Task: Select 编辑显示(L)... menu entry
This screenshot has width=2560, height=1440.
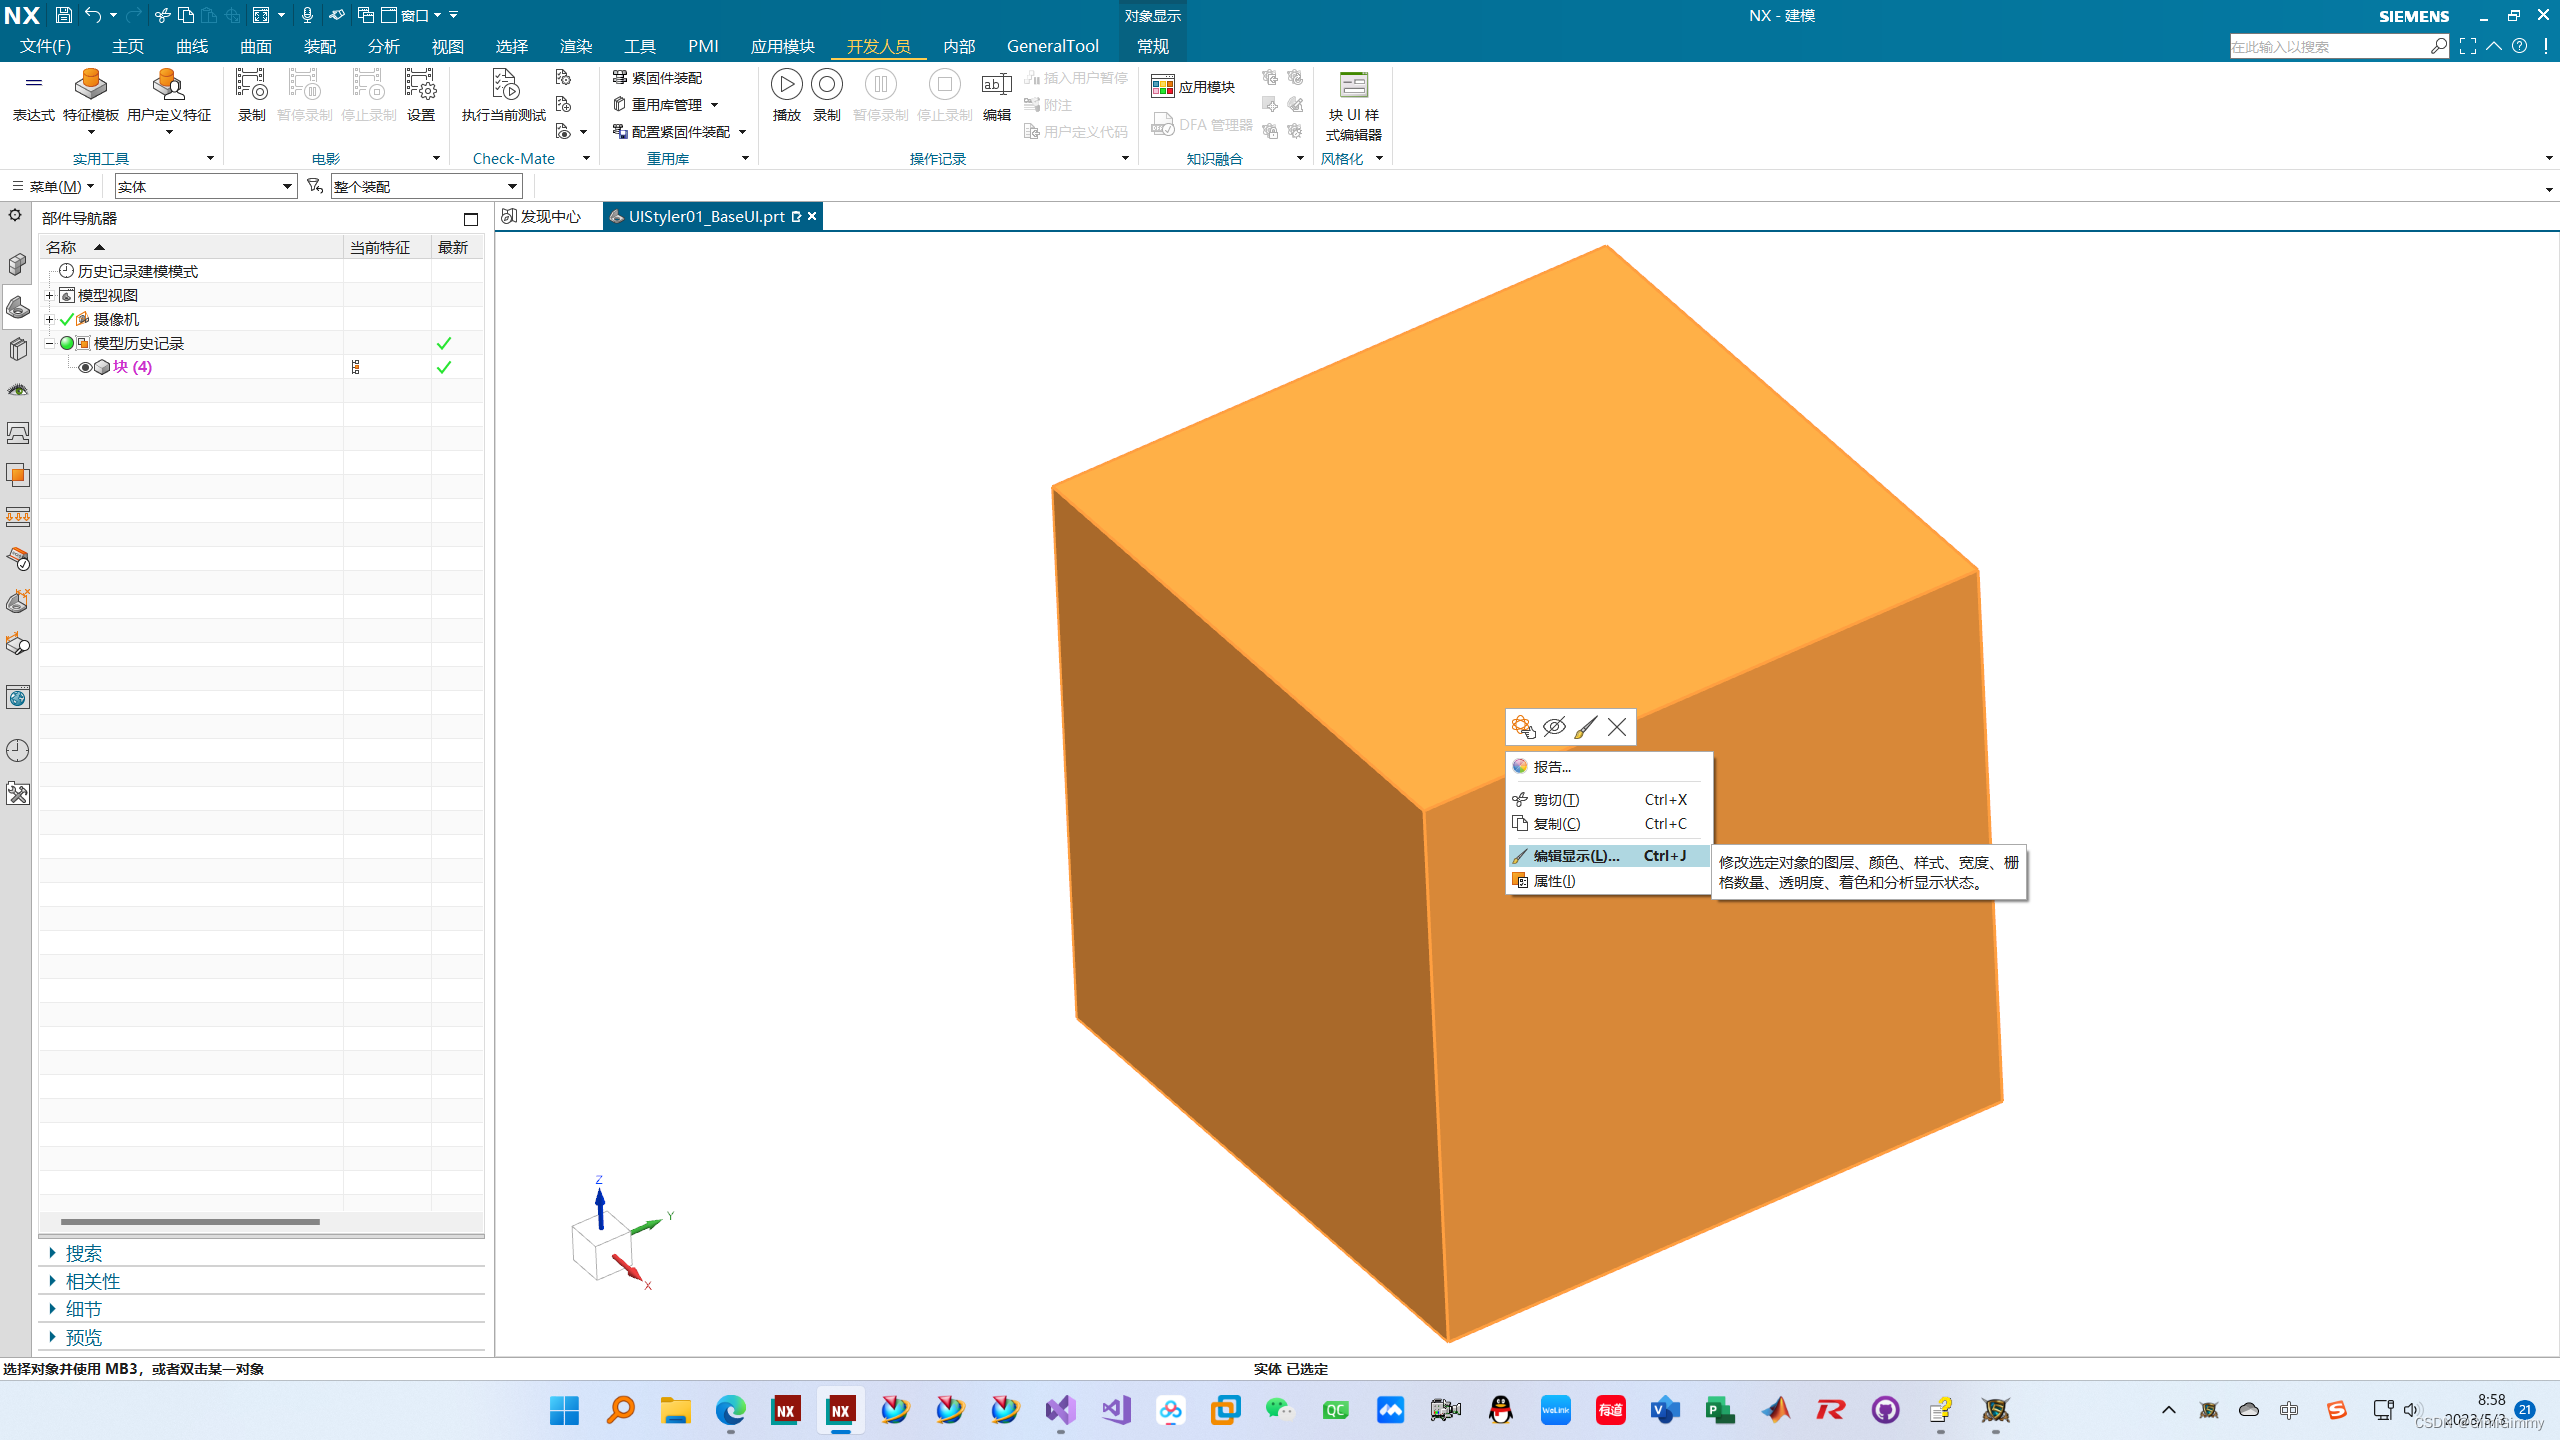Action: tap(1609, 856)
